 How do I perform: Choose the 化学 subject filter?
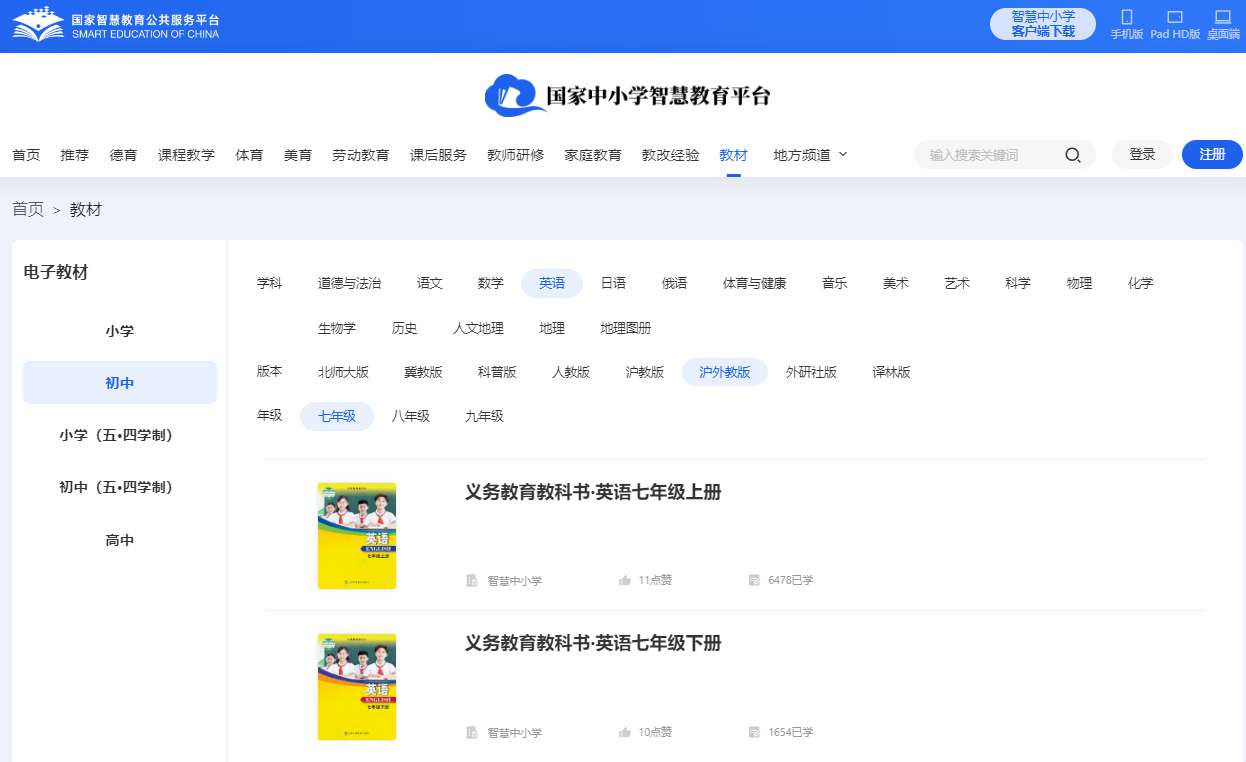(1140, 283)
